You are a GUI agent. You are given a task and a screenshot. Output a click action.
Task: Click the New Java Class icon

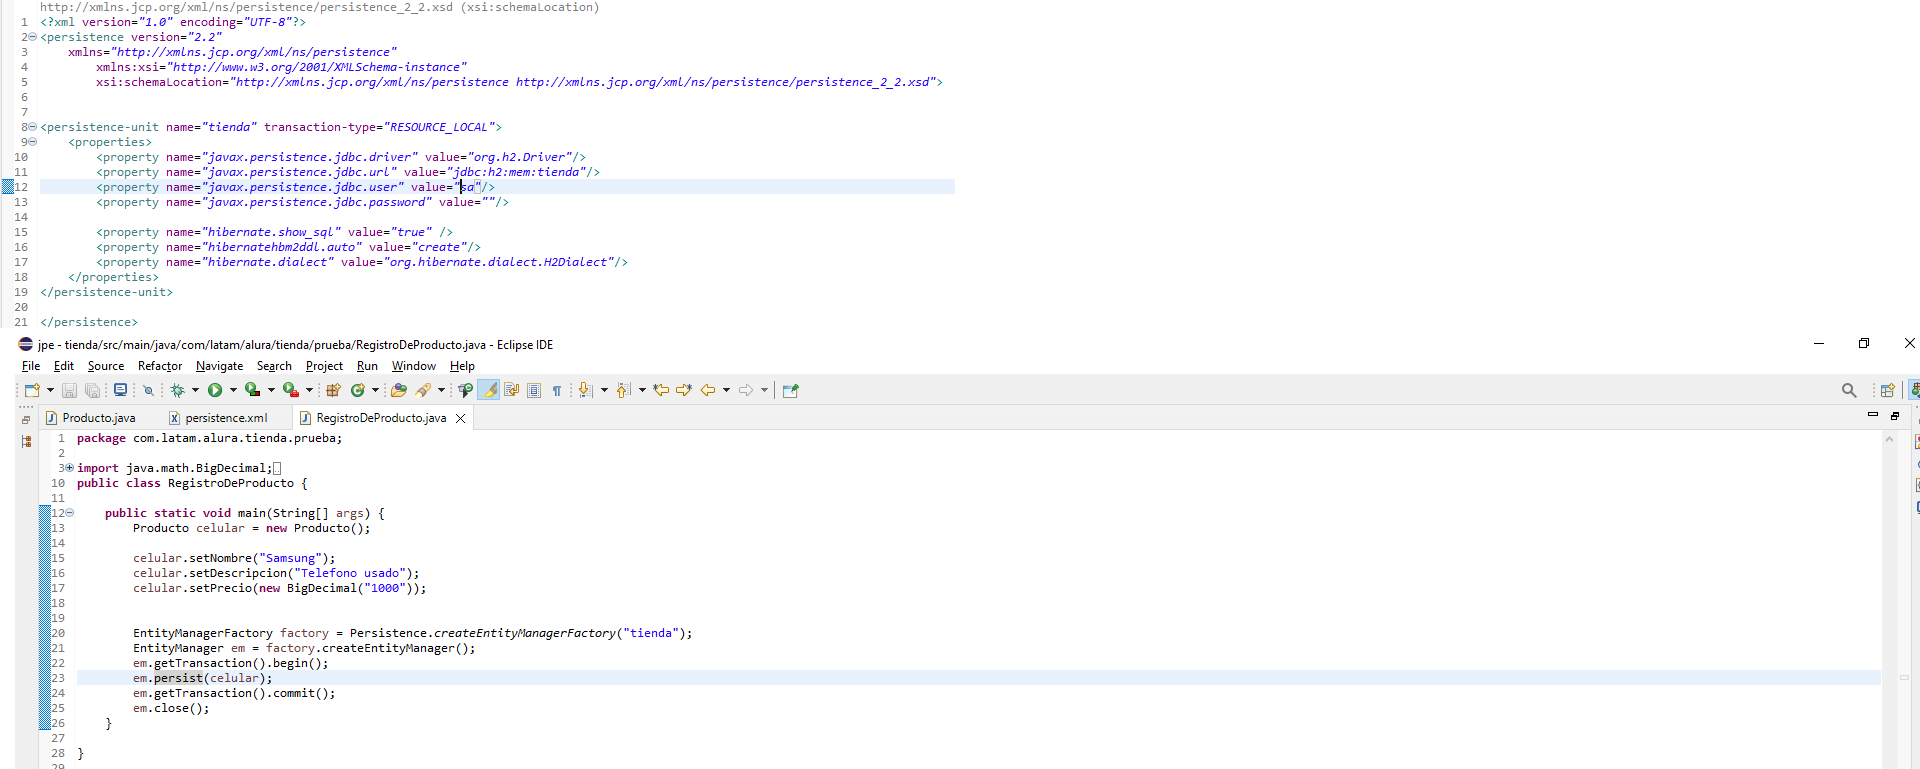(358, 390)
